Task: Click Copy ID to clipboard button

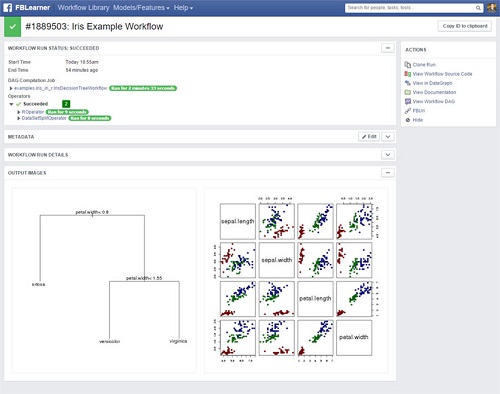Action: click(x=464, y=26)
